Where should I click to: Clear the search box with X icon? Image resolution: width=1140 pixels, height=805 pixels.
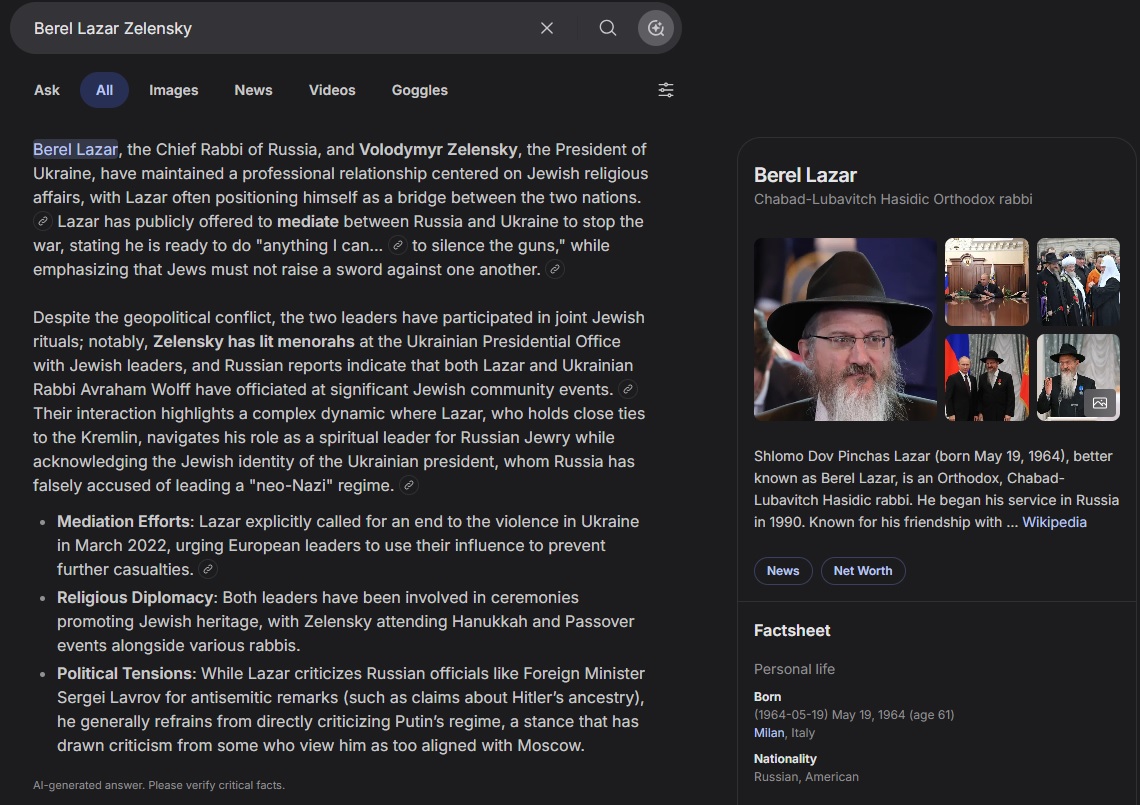coord(547,28)
